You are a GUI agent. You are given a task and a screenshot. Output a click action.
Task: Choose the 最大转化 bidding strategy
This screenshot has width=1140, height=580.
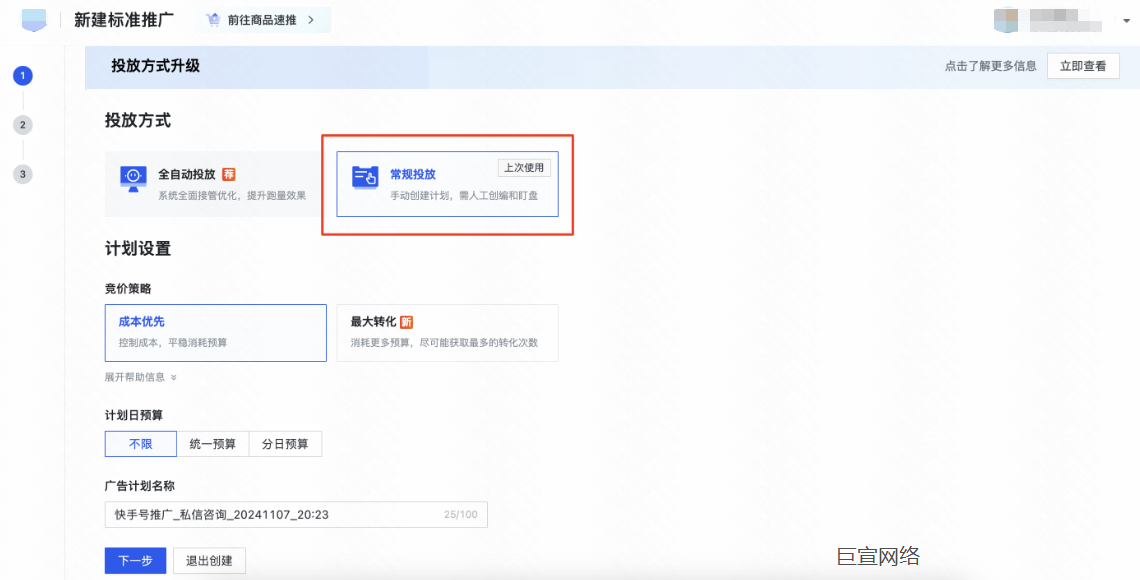(x=447, y=333)
